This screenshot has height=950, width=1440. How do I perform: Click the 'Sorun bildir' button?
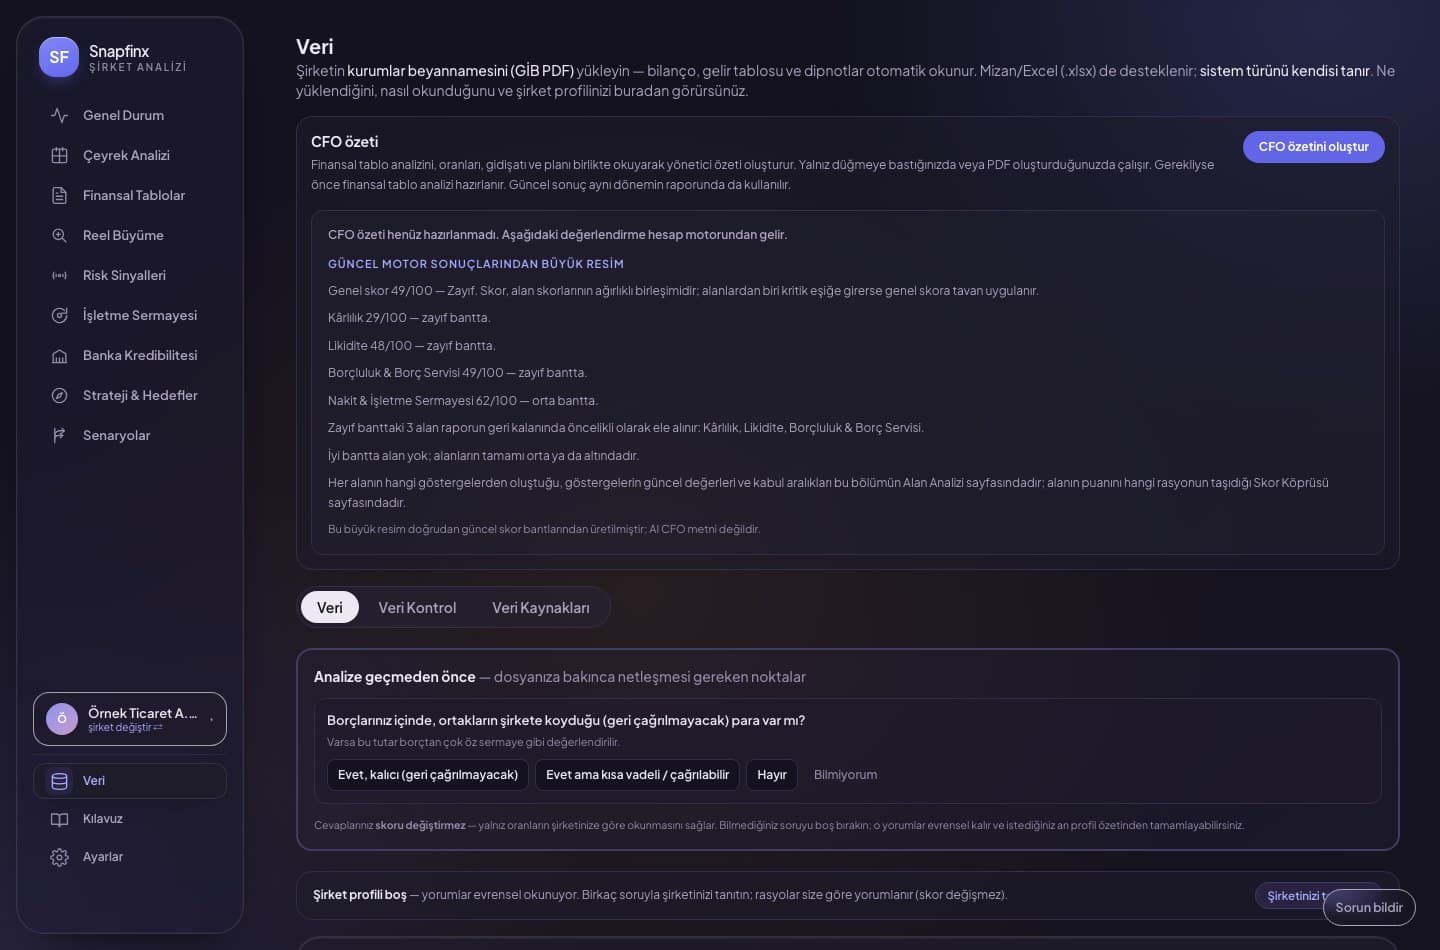coord(1369,907)
